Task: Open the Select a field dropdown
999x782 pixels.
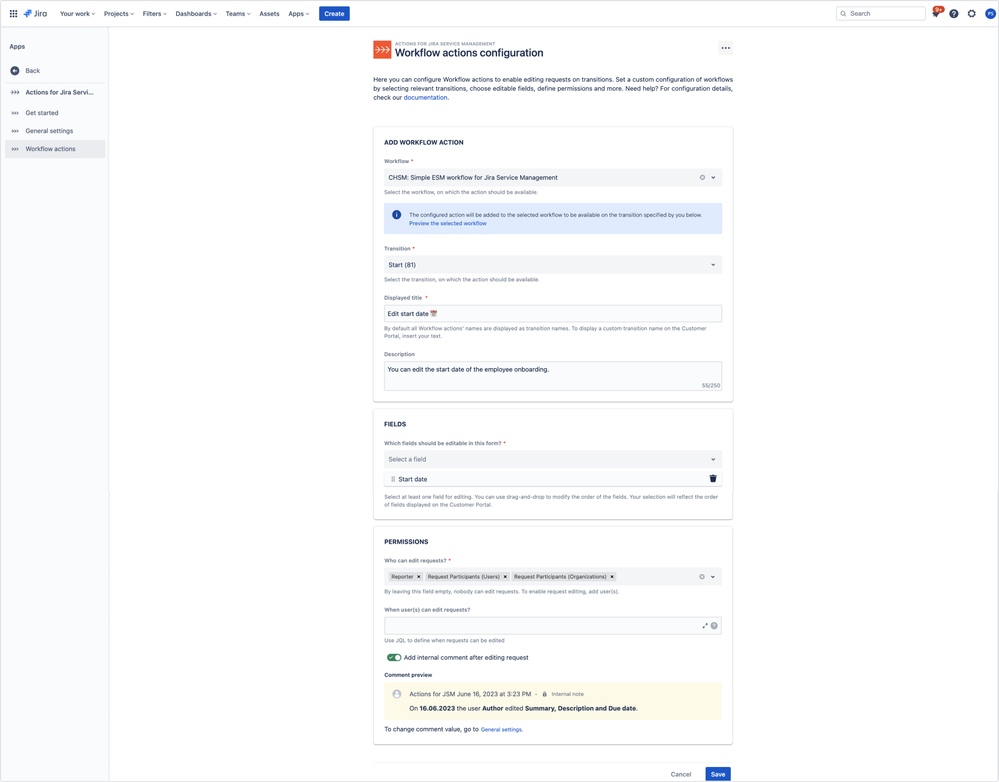Action: (x=553, y=460)
